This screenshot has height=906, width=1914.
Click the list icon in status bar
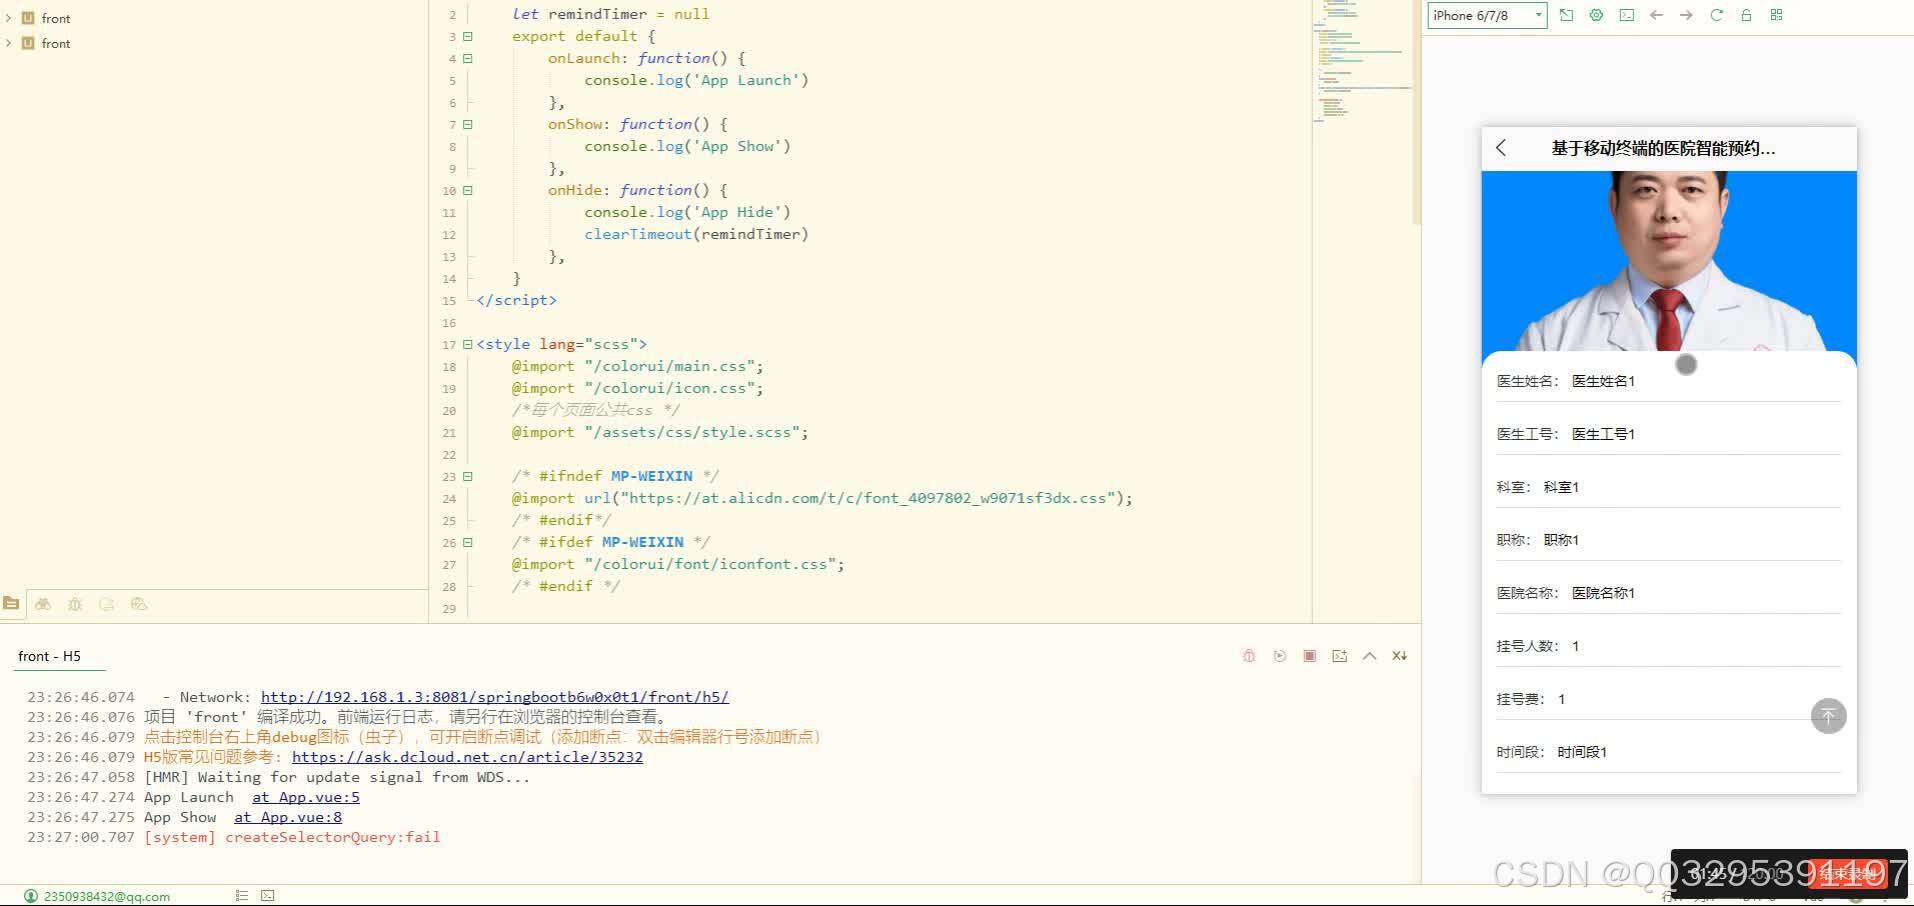(241, 896)
